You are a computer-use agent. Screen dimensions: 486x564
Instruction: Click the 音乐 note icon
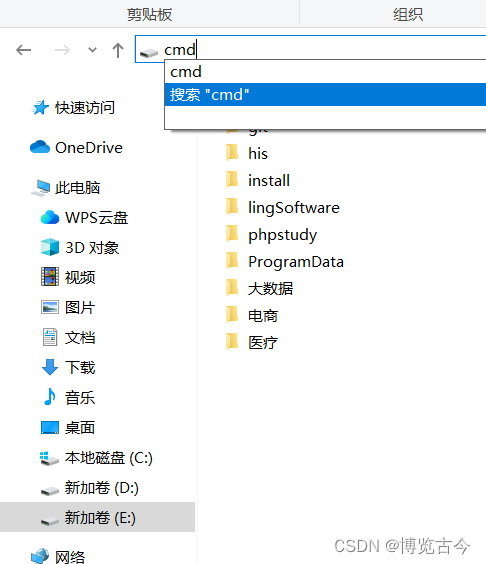(50, 397)
